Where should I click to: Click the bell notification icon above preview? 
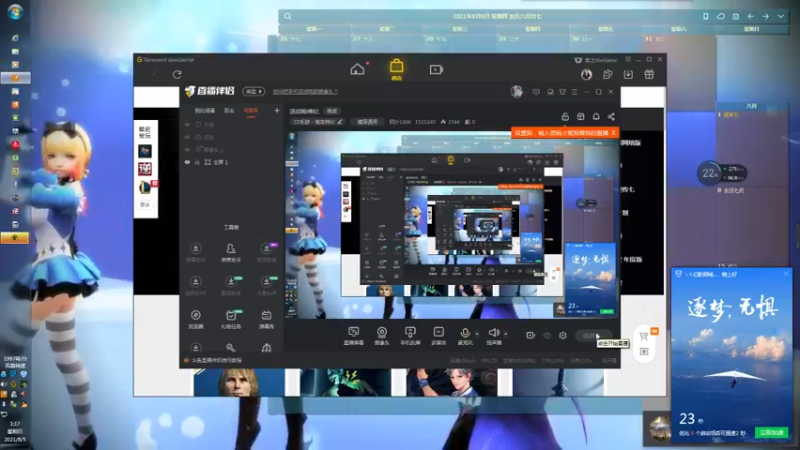pyautogui.click(x=596, y=117)
